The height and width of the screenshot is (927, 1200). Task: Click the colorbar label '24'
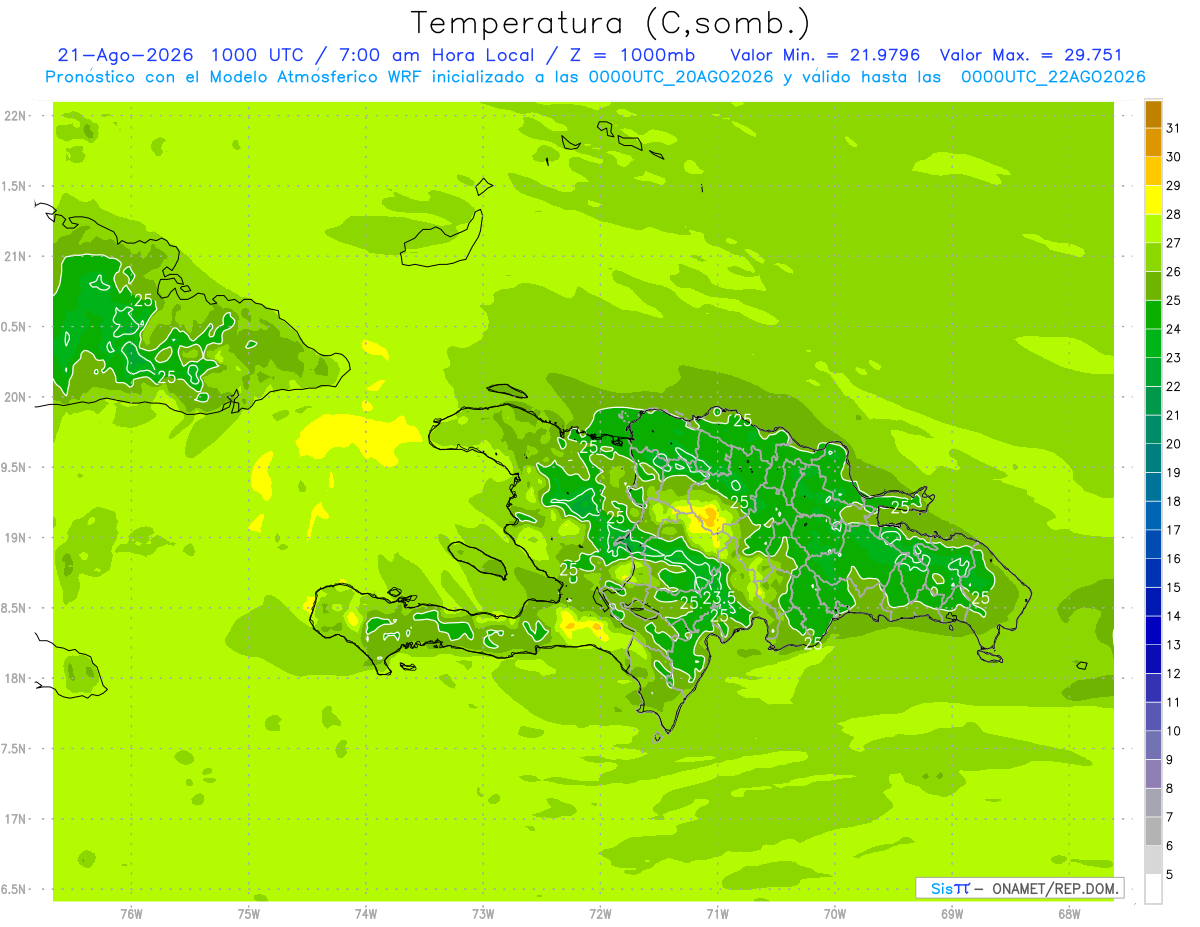[x=1174, y=329]
